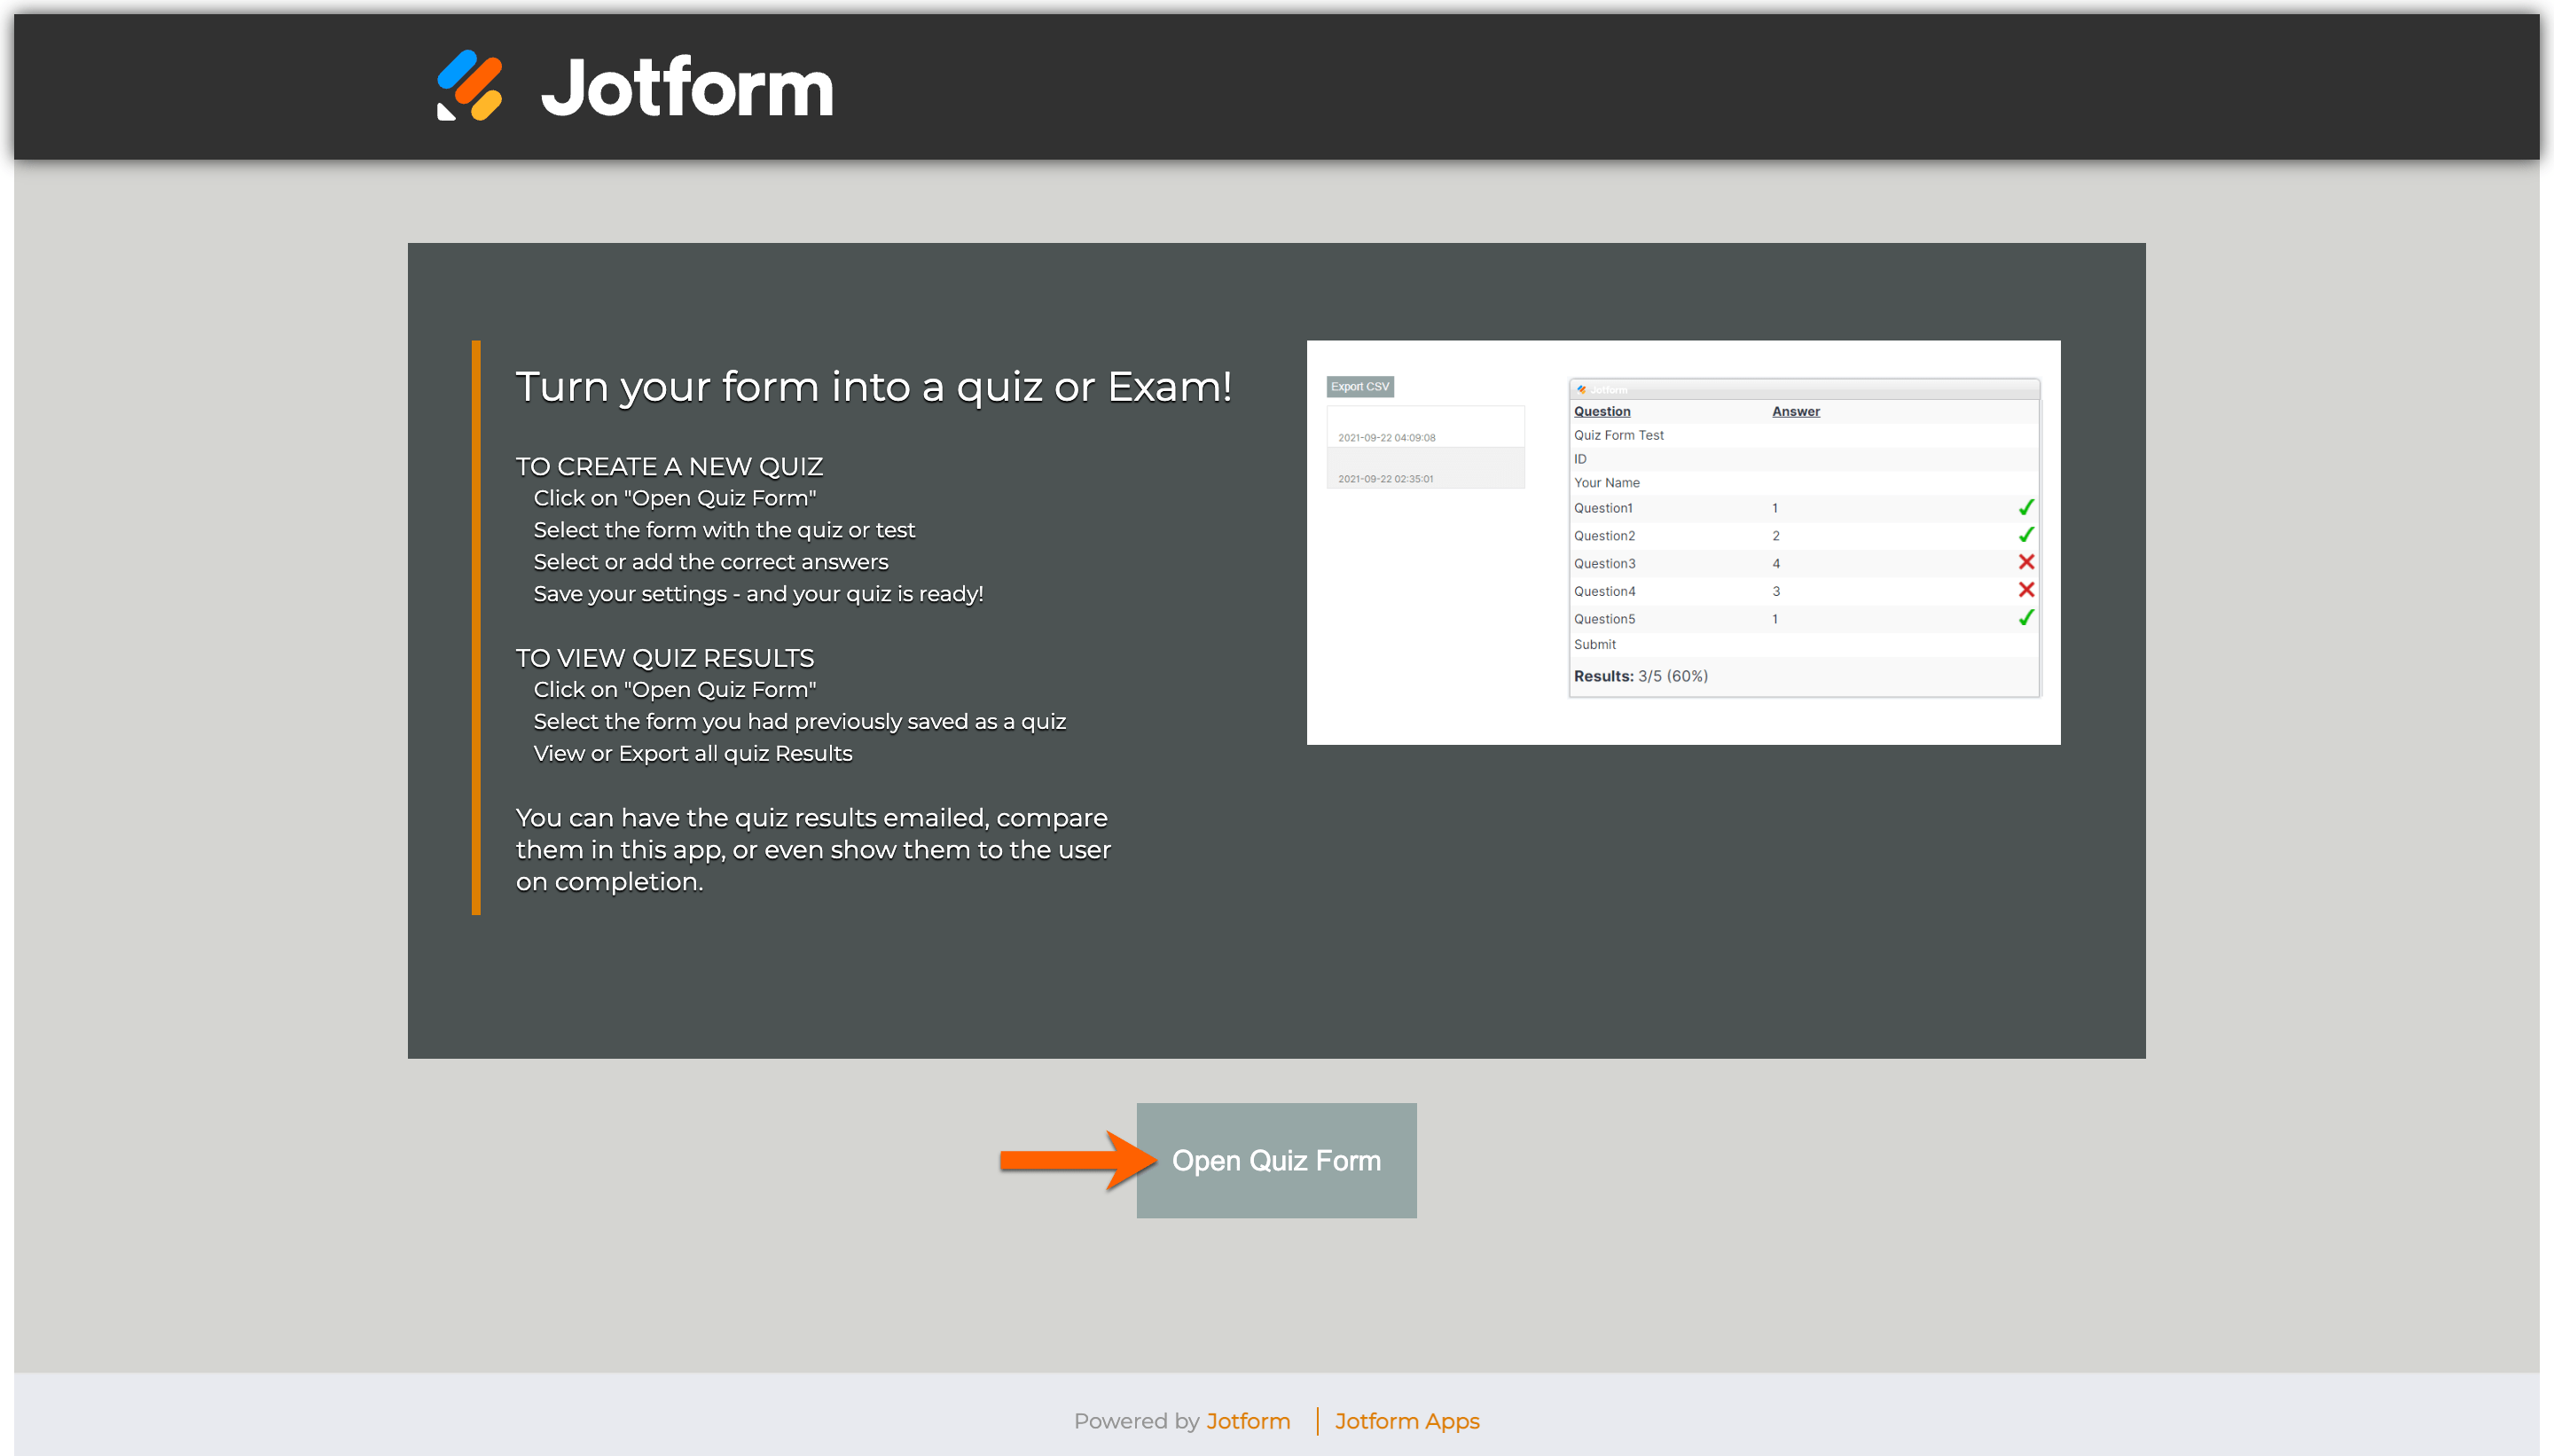This screenshot has width=2554, height=1456.
Task: Select the 2021-09-22 02:35:01 submission entry
Action: [x=1385, y=478]
